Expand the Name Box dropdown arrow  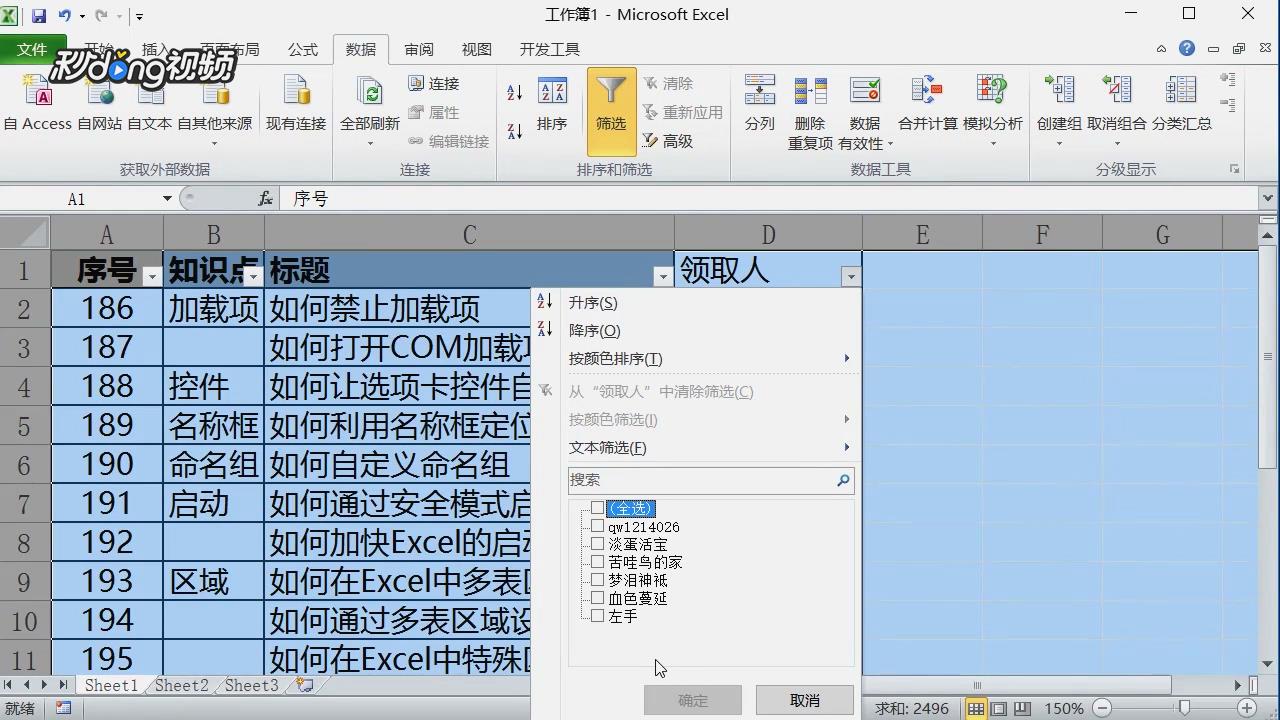click(x=167, y=199)
